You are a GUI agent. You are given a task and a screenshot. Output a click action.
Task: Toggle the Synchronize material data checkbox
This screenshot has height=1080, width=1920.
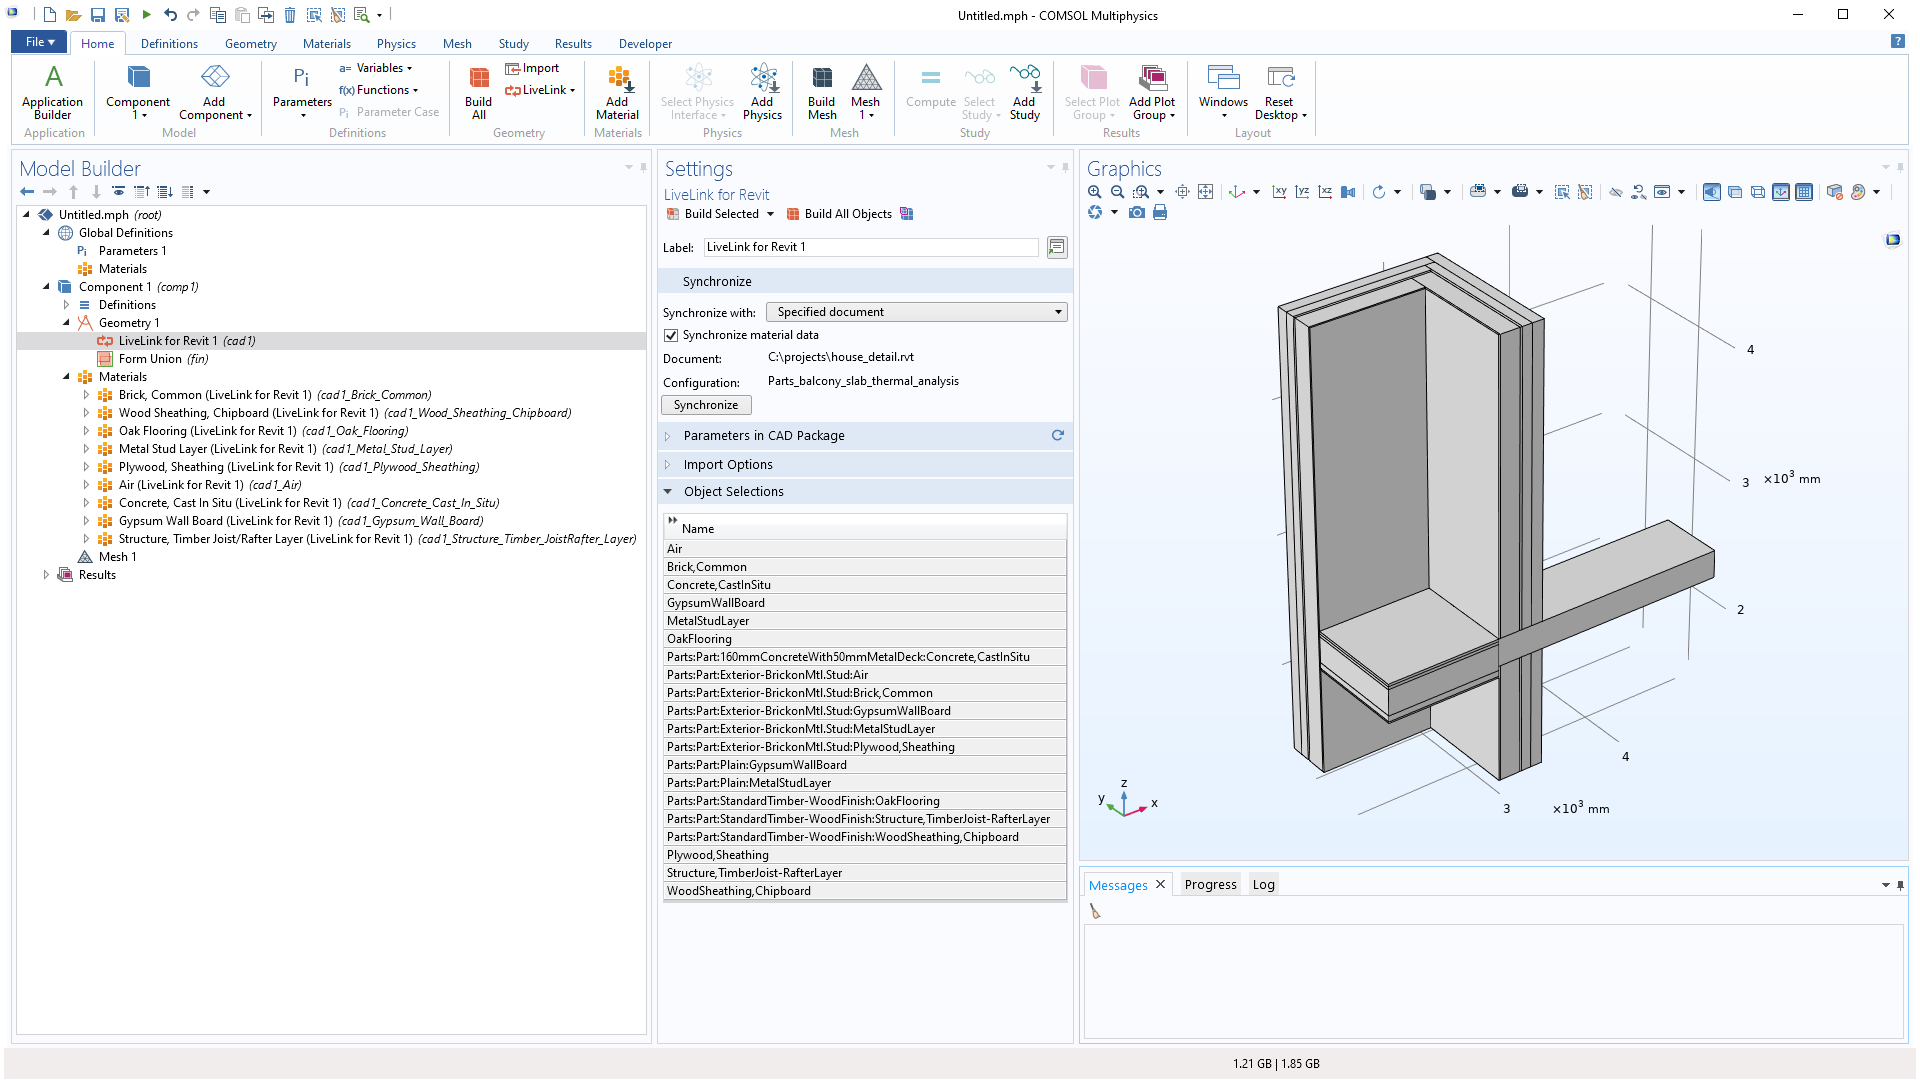click(x=671, y=335)
